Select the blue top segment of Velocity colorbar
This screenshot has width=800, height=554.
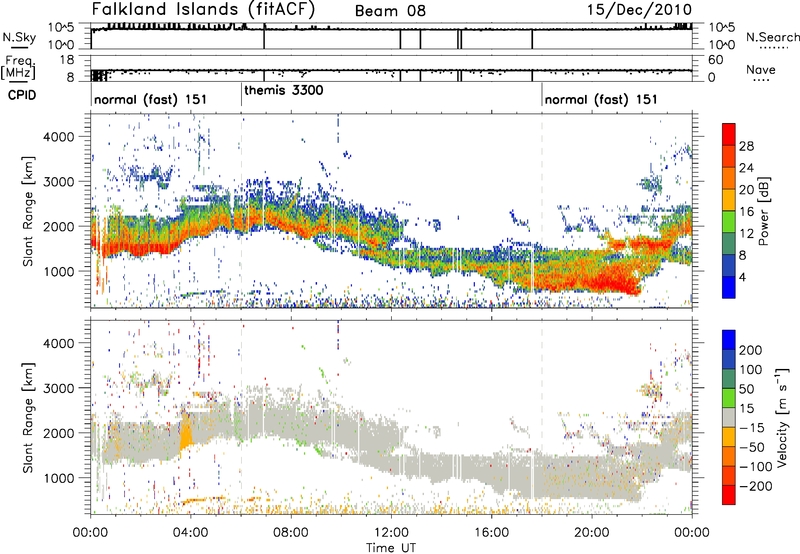click(x=729, y=340)
